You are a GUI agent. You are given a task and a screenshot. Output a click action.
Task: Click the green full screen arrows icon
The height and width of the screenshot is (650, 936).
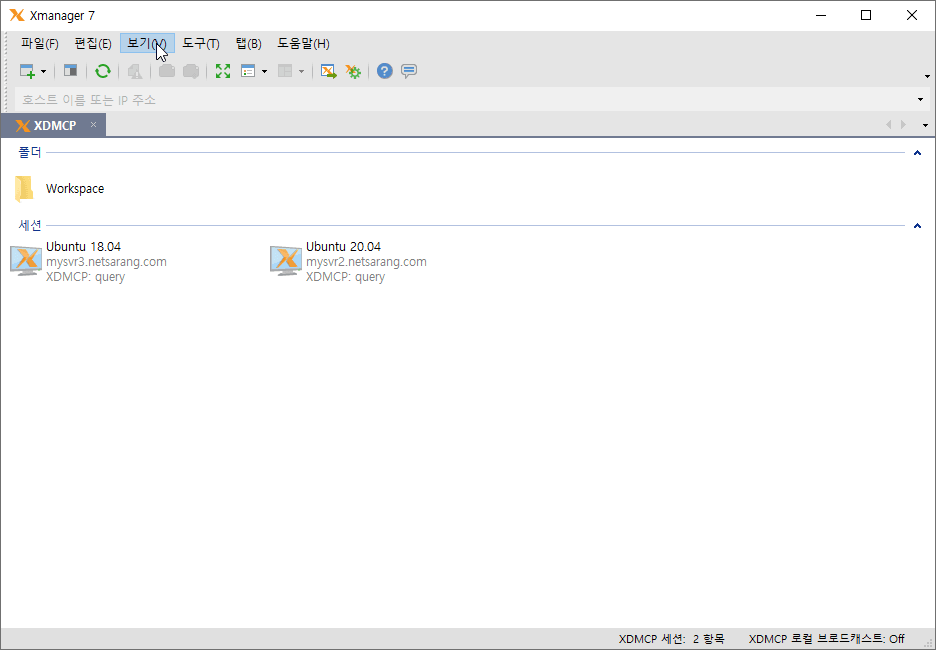click(x=223, y=71)
